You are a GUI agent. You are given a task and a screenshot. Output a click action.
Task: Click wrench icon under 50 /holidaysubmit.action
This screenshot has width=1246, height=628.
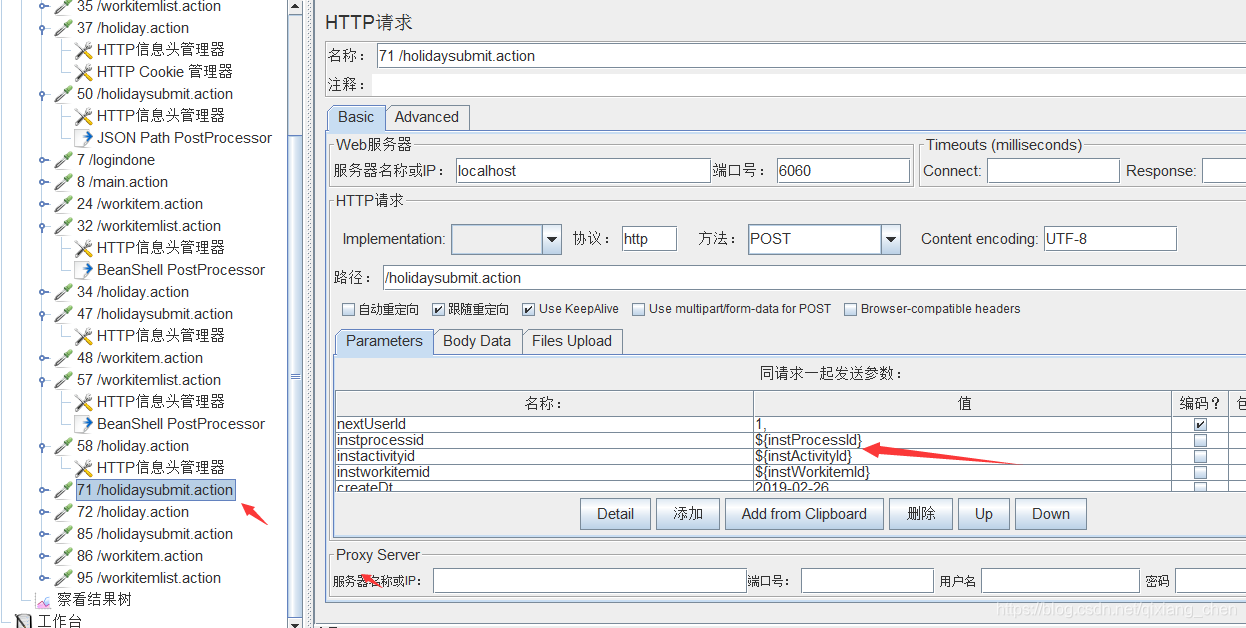[84, 116]
